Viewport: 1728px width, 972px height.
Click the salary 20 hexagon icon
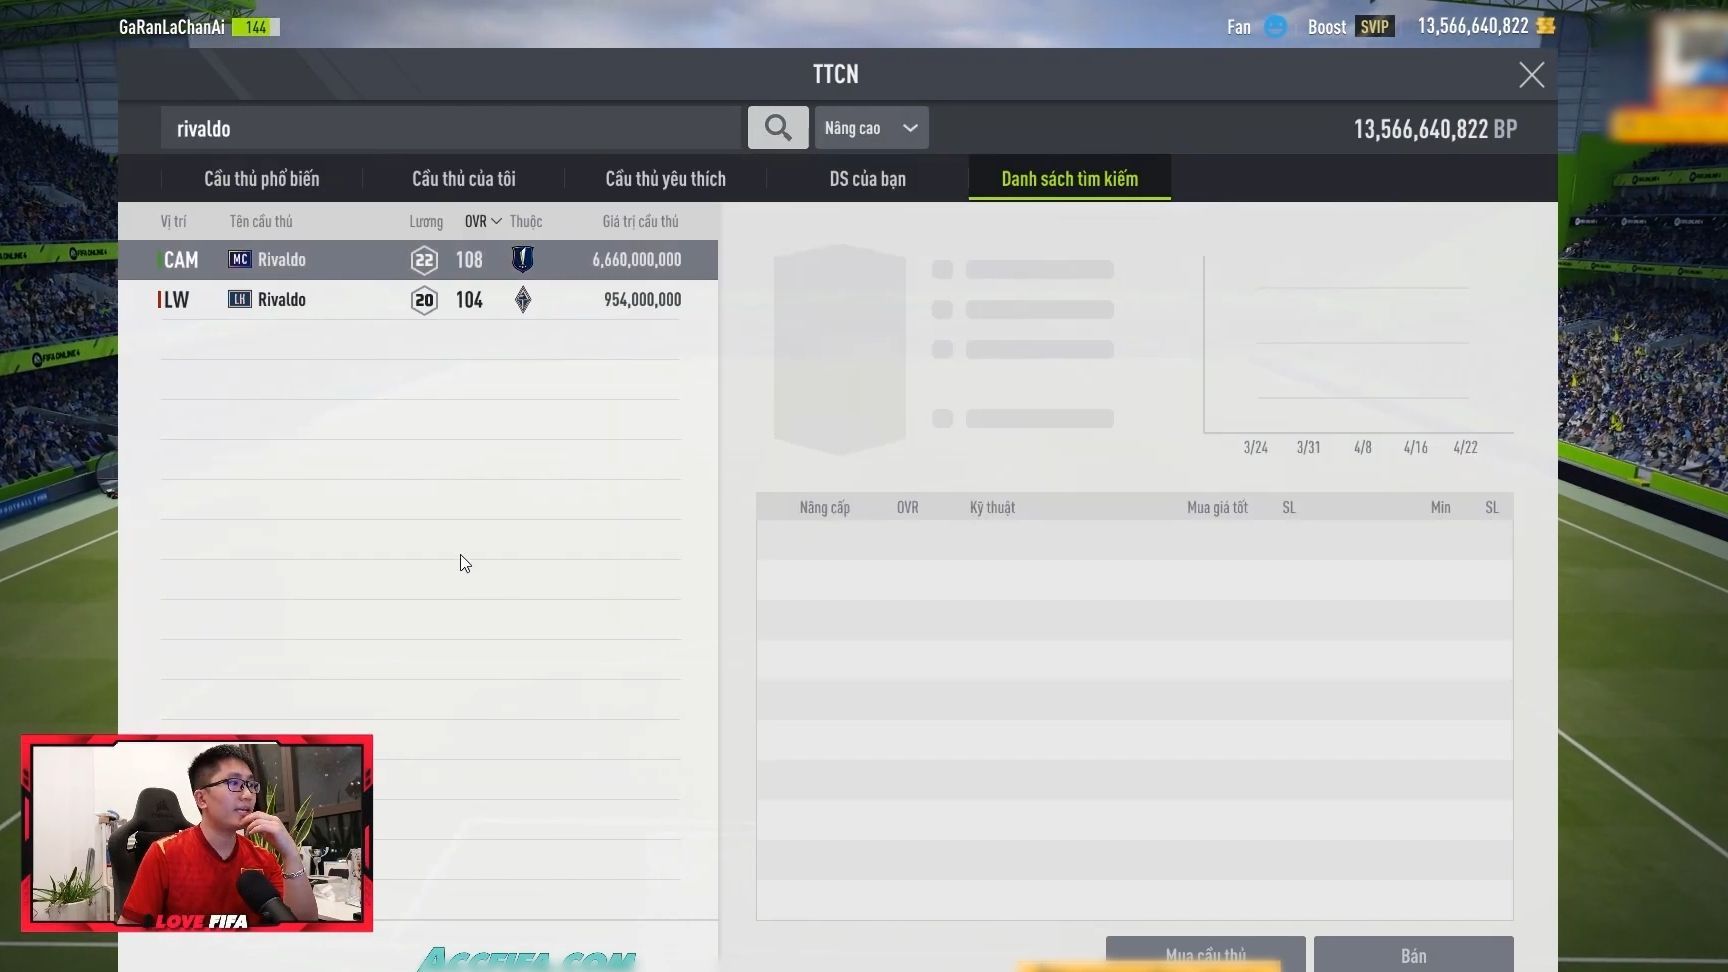pyautogui.click(x=424, y=300)
